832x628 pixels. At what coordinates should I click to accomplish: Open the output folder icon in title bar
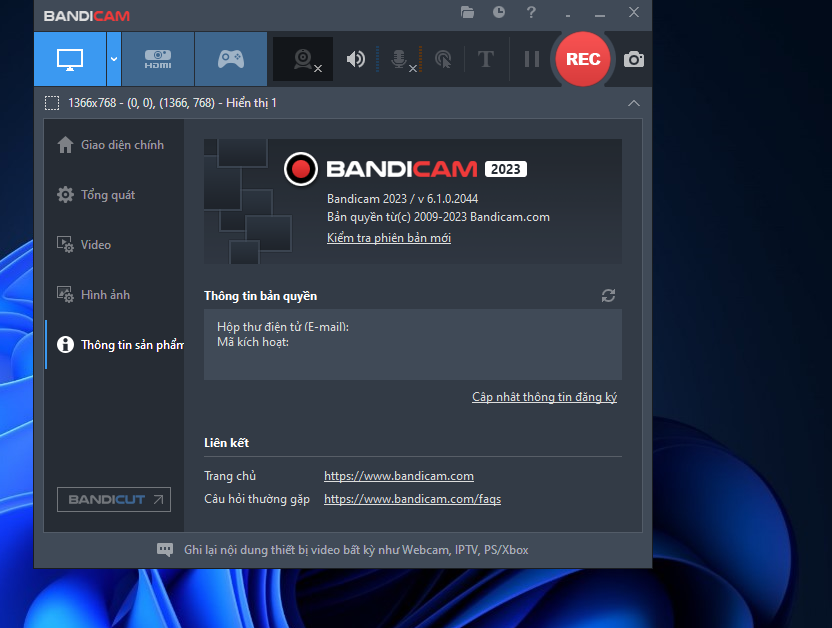click(x=467, y=12)
